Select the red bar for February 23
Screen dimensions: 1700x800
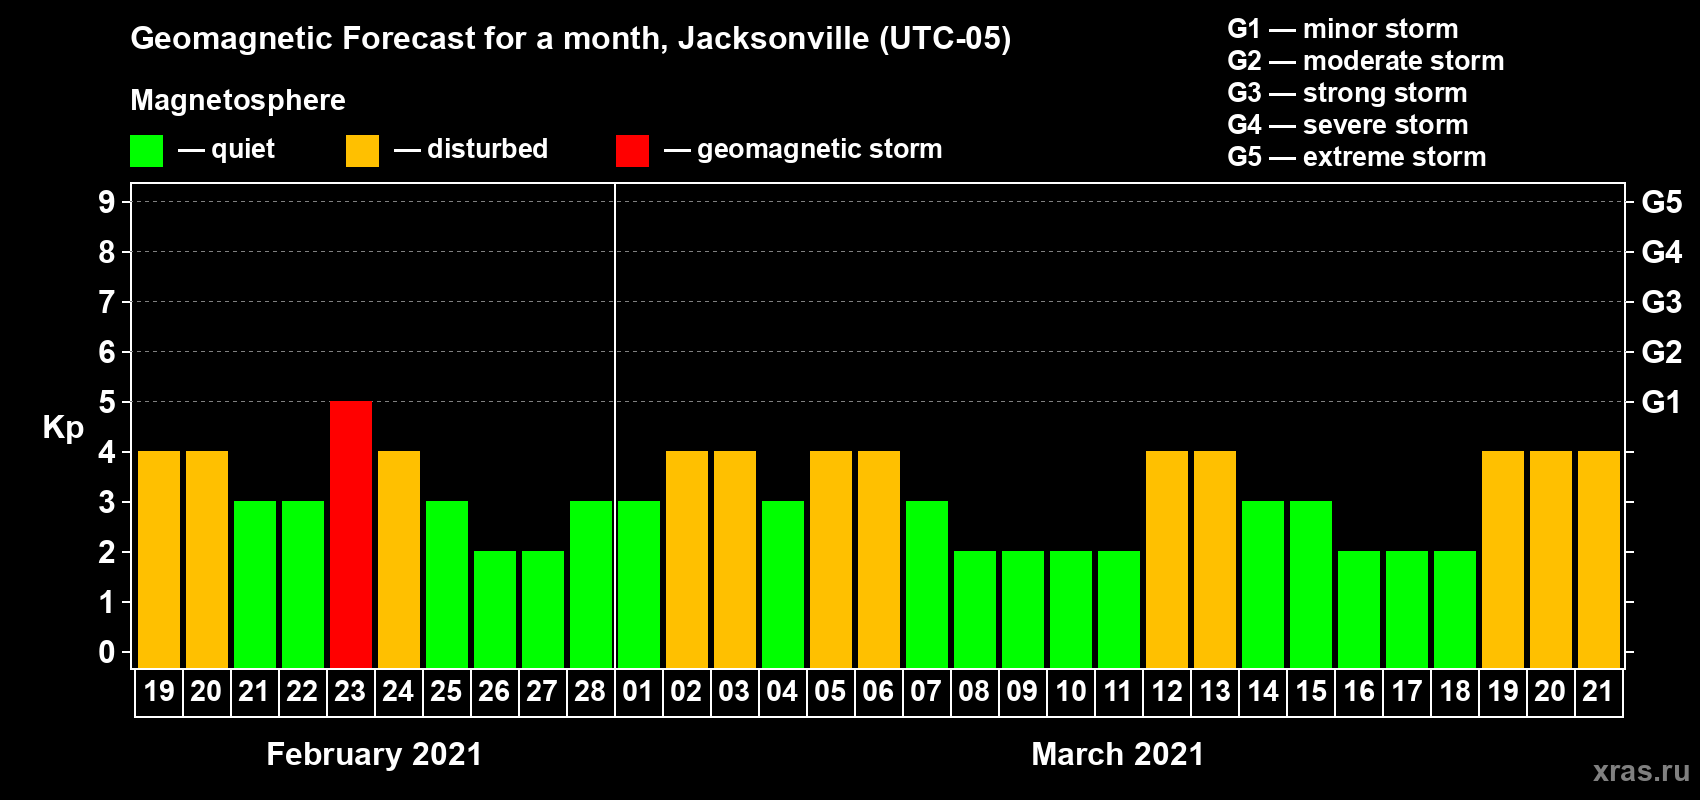pyautogui.click(x=351, y=534)
